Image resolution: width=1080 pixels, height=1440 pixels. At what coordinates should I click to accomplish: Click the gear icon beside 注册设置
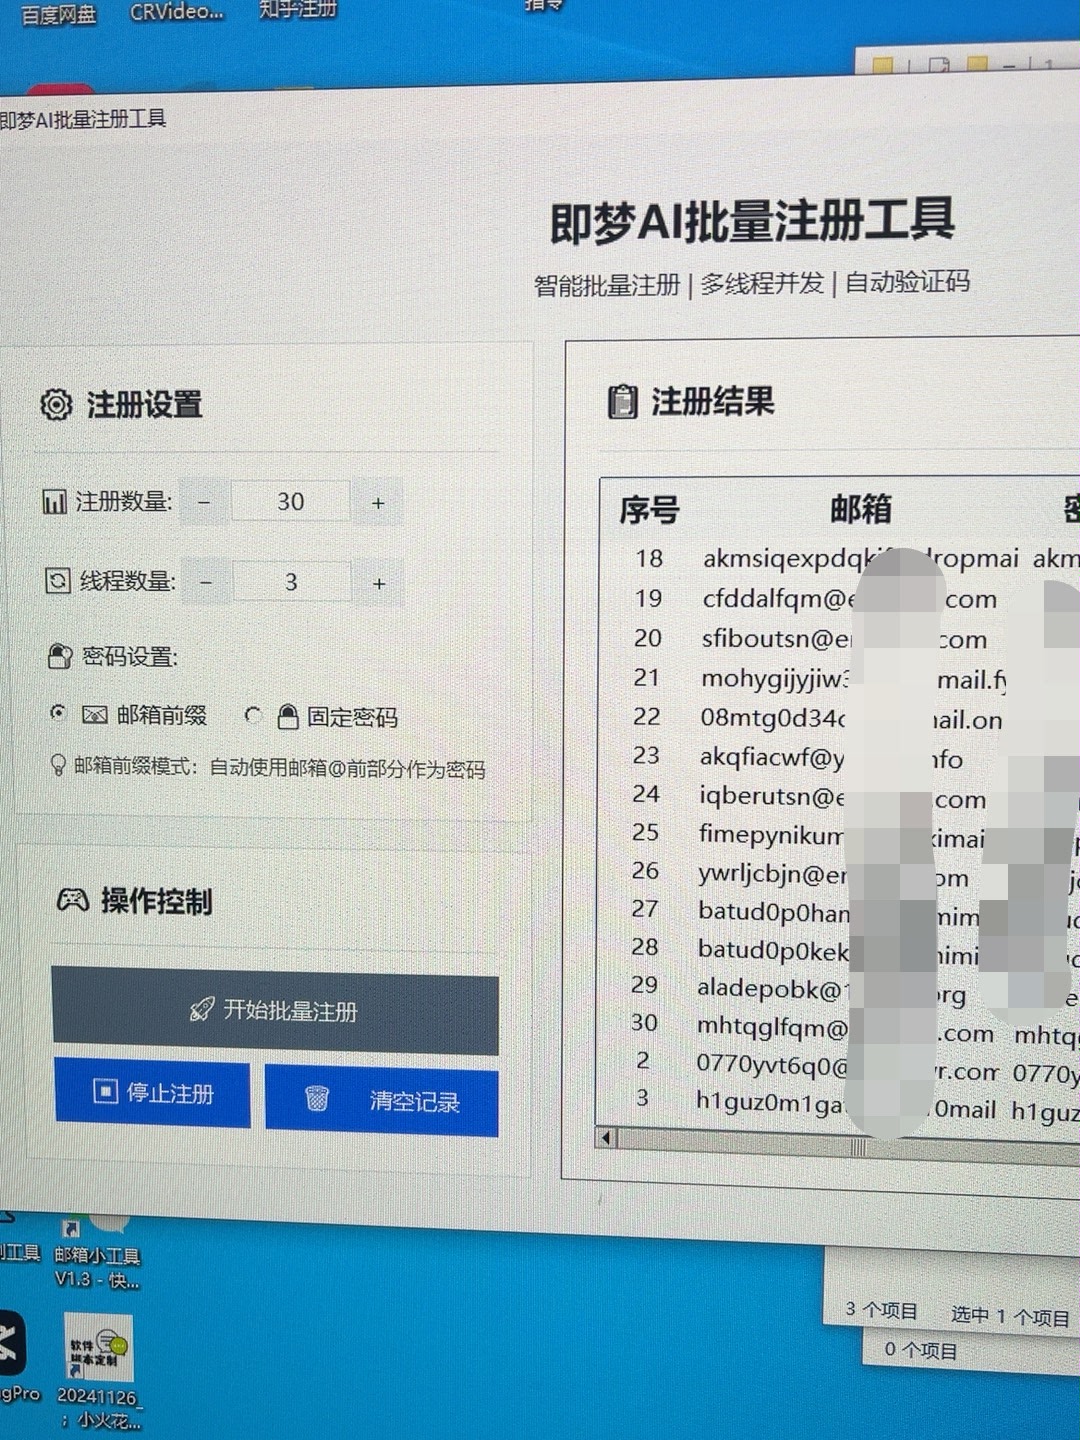(57, 405)
